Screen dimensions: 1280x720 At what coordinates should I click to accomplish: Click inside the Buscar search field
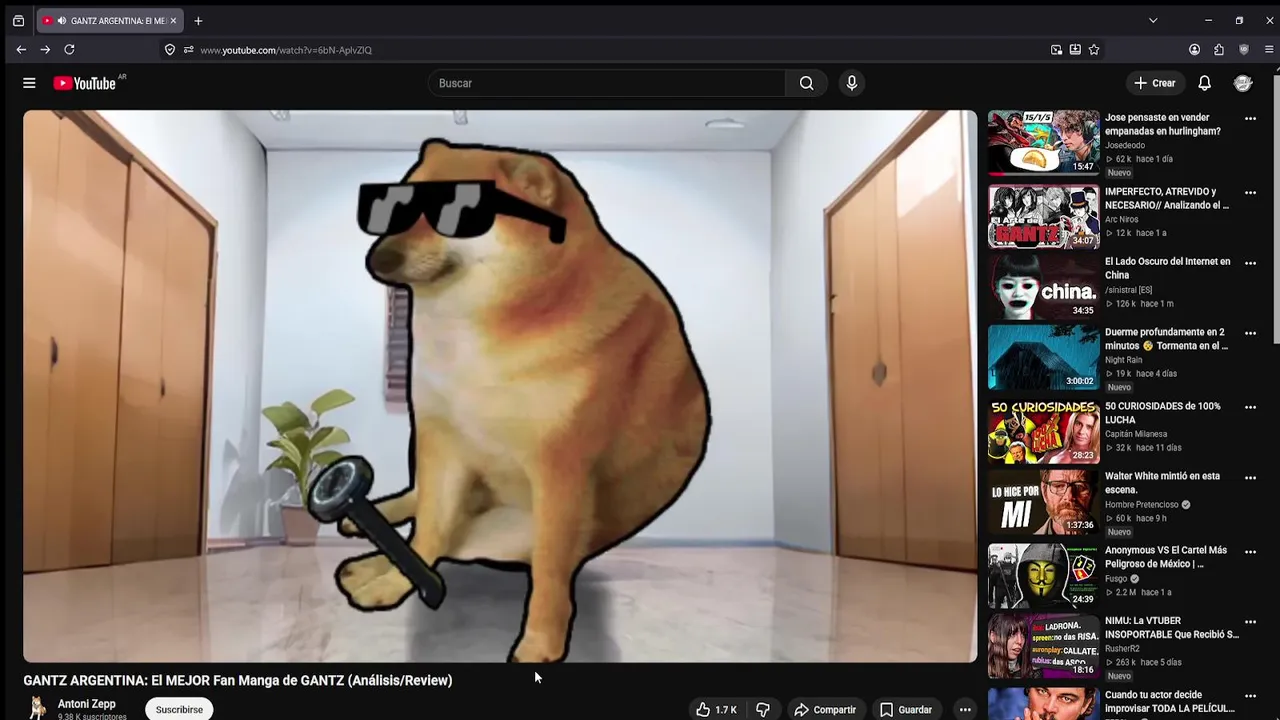(606, 83)
